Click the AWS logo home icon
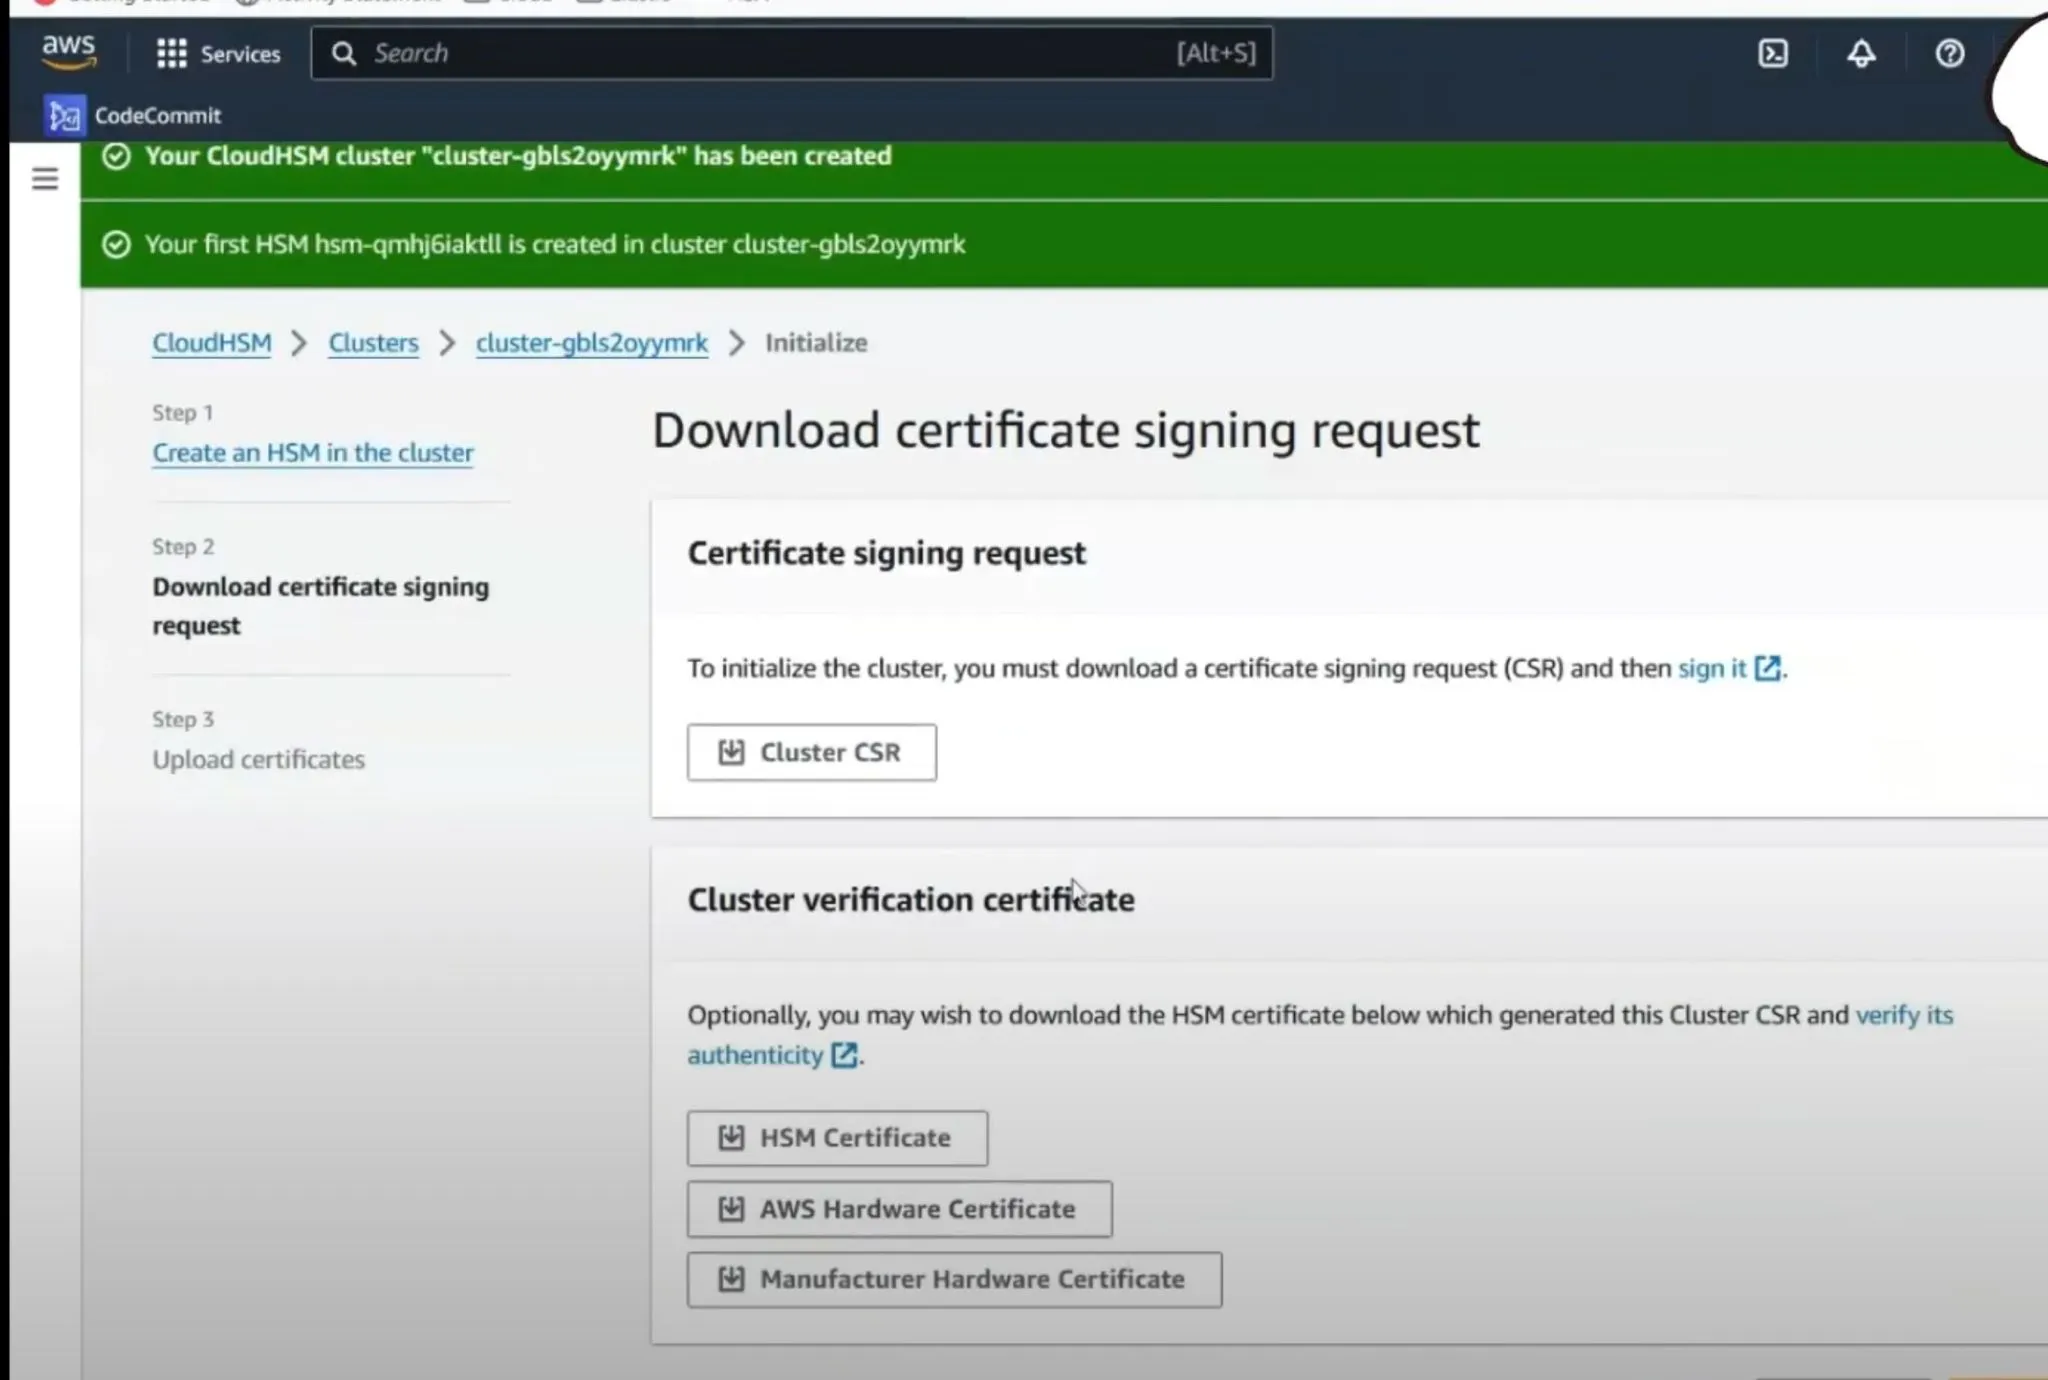The width and height of the screenshot is (2048, 1380). coord(68,52)
